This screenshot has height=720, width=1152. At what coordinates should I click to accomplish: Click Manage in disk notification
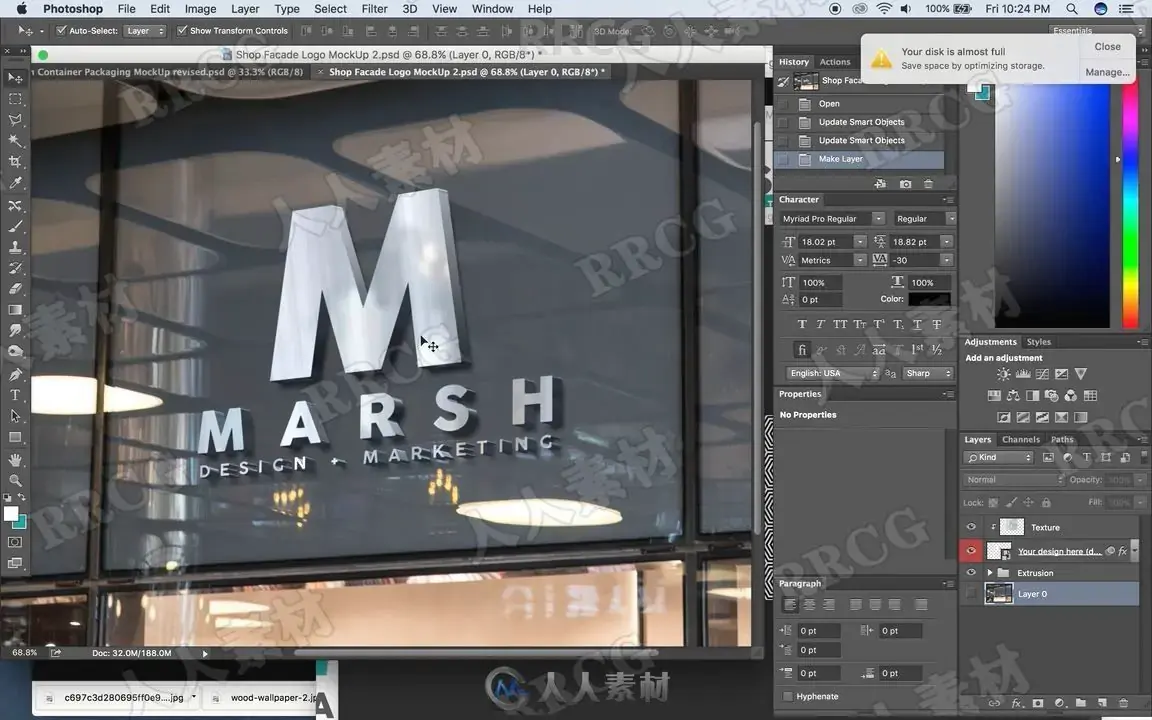click(x=1106, y=72)
